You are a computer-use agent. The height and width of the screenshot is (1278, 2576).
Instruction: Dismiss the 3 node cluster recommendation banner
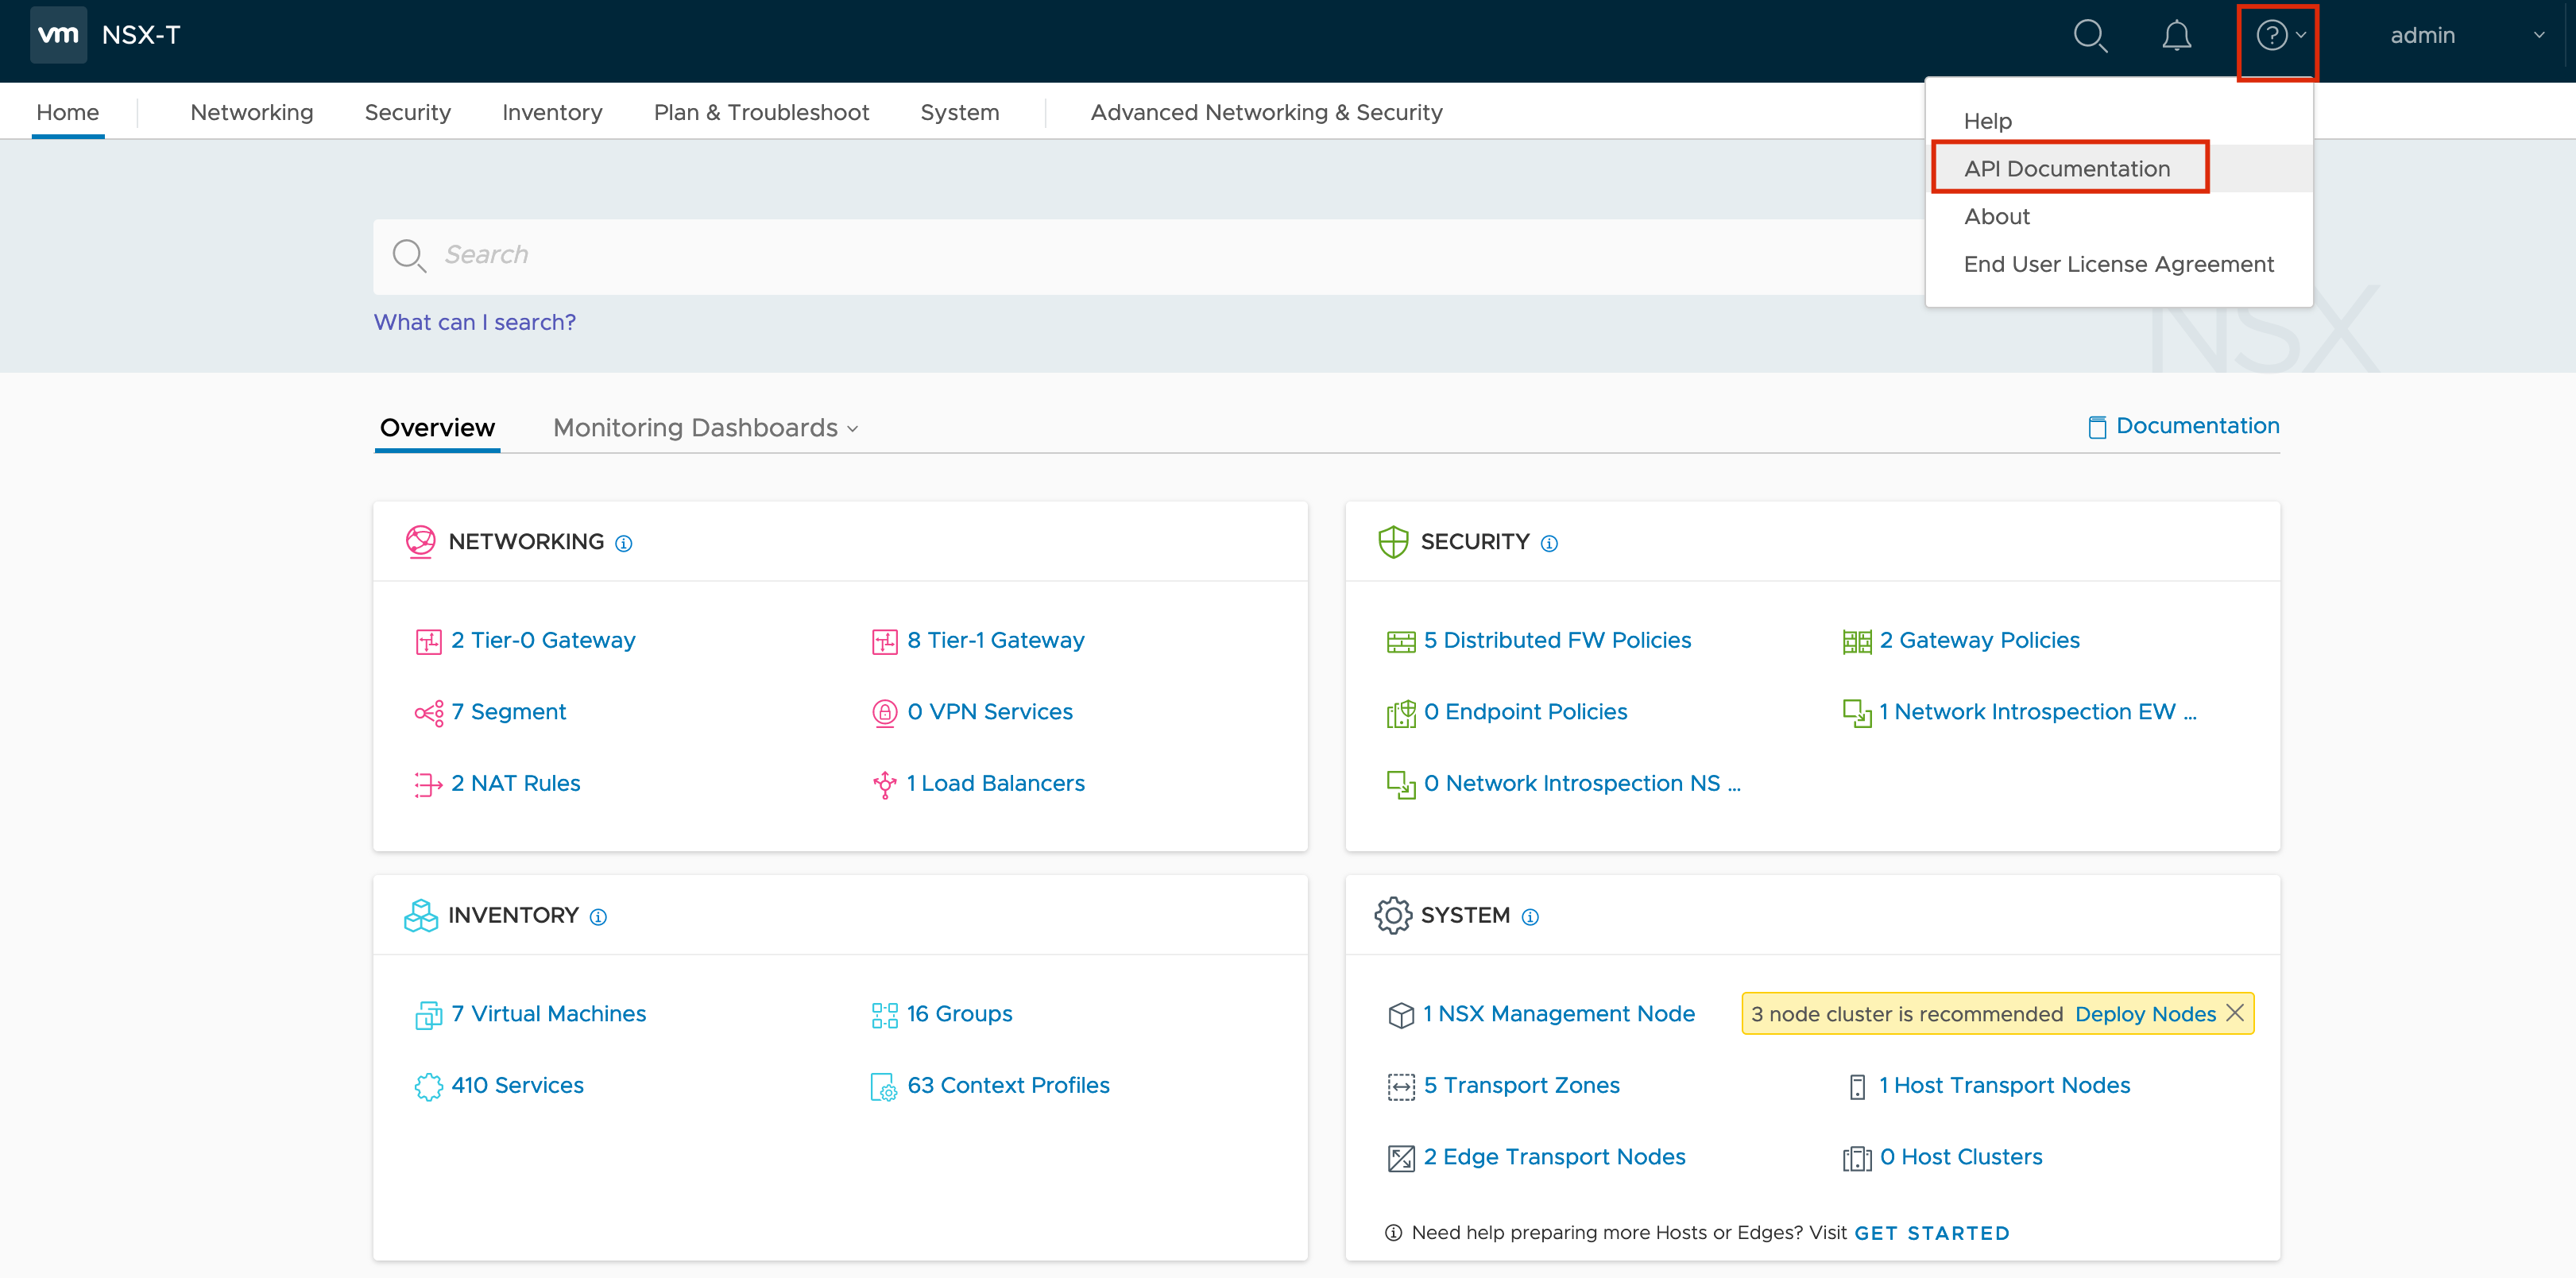pos(2236,1013)
